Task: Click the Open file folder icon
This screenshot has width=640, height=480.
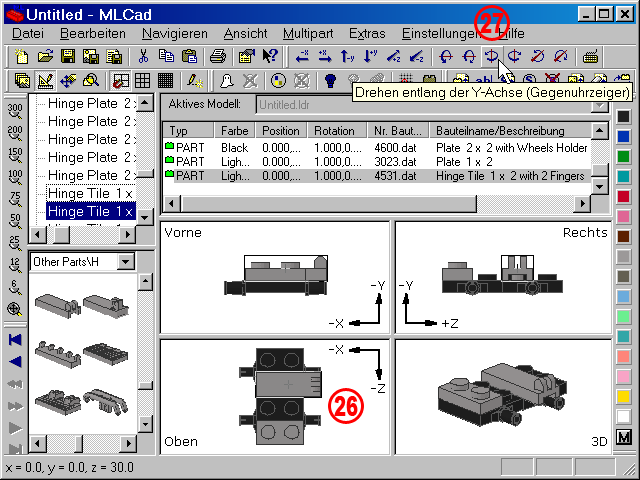Action: pos(45,56)
